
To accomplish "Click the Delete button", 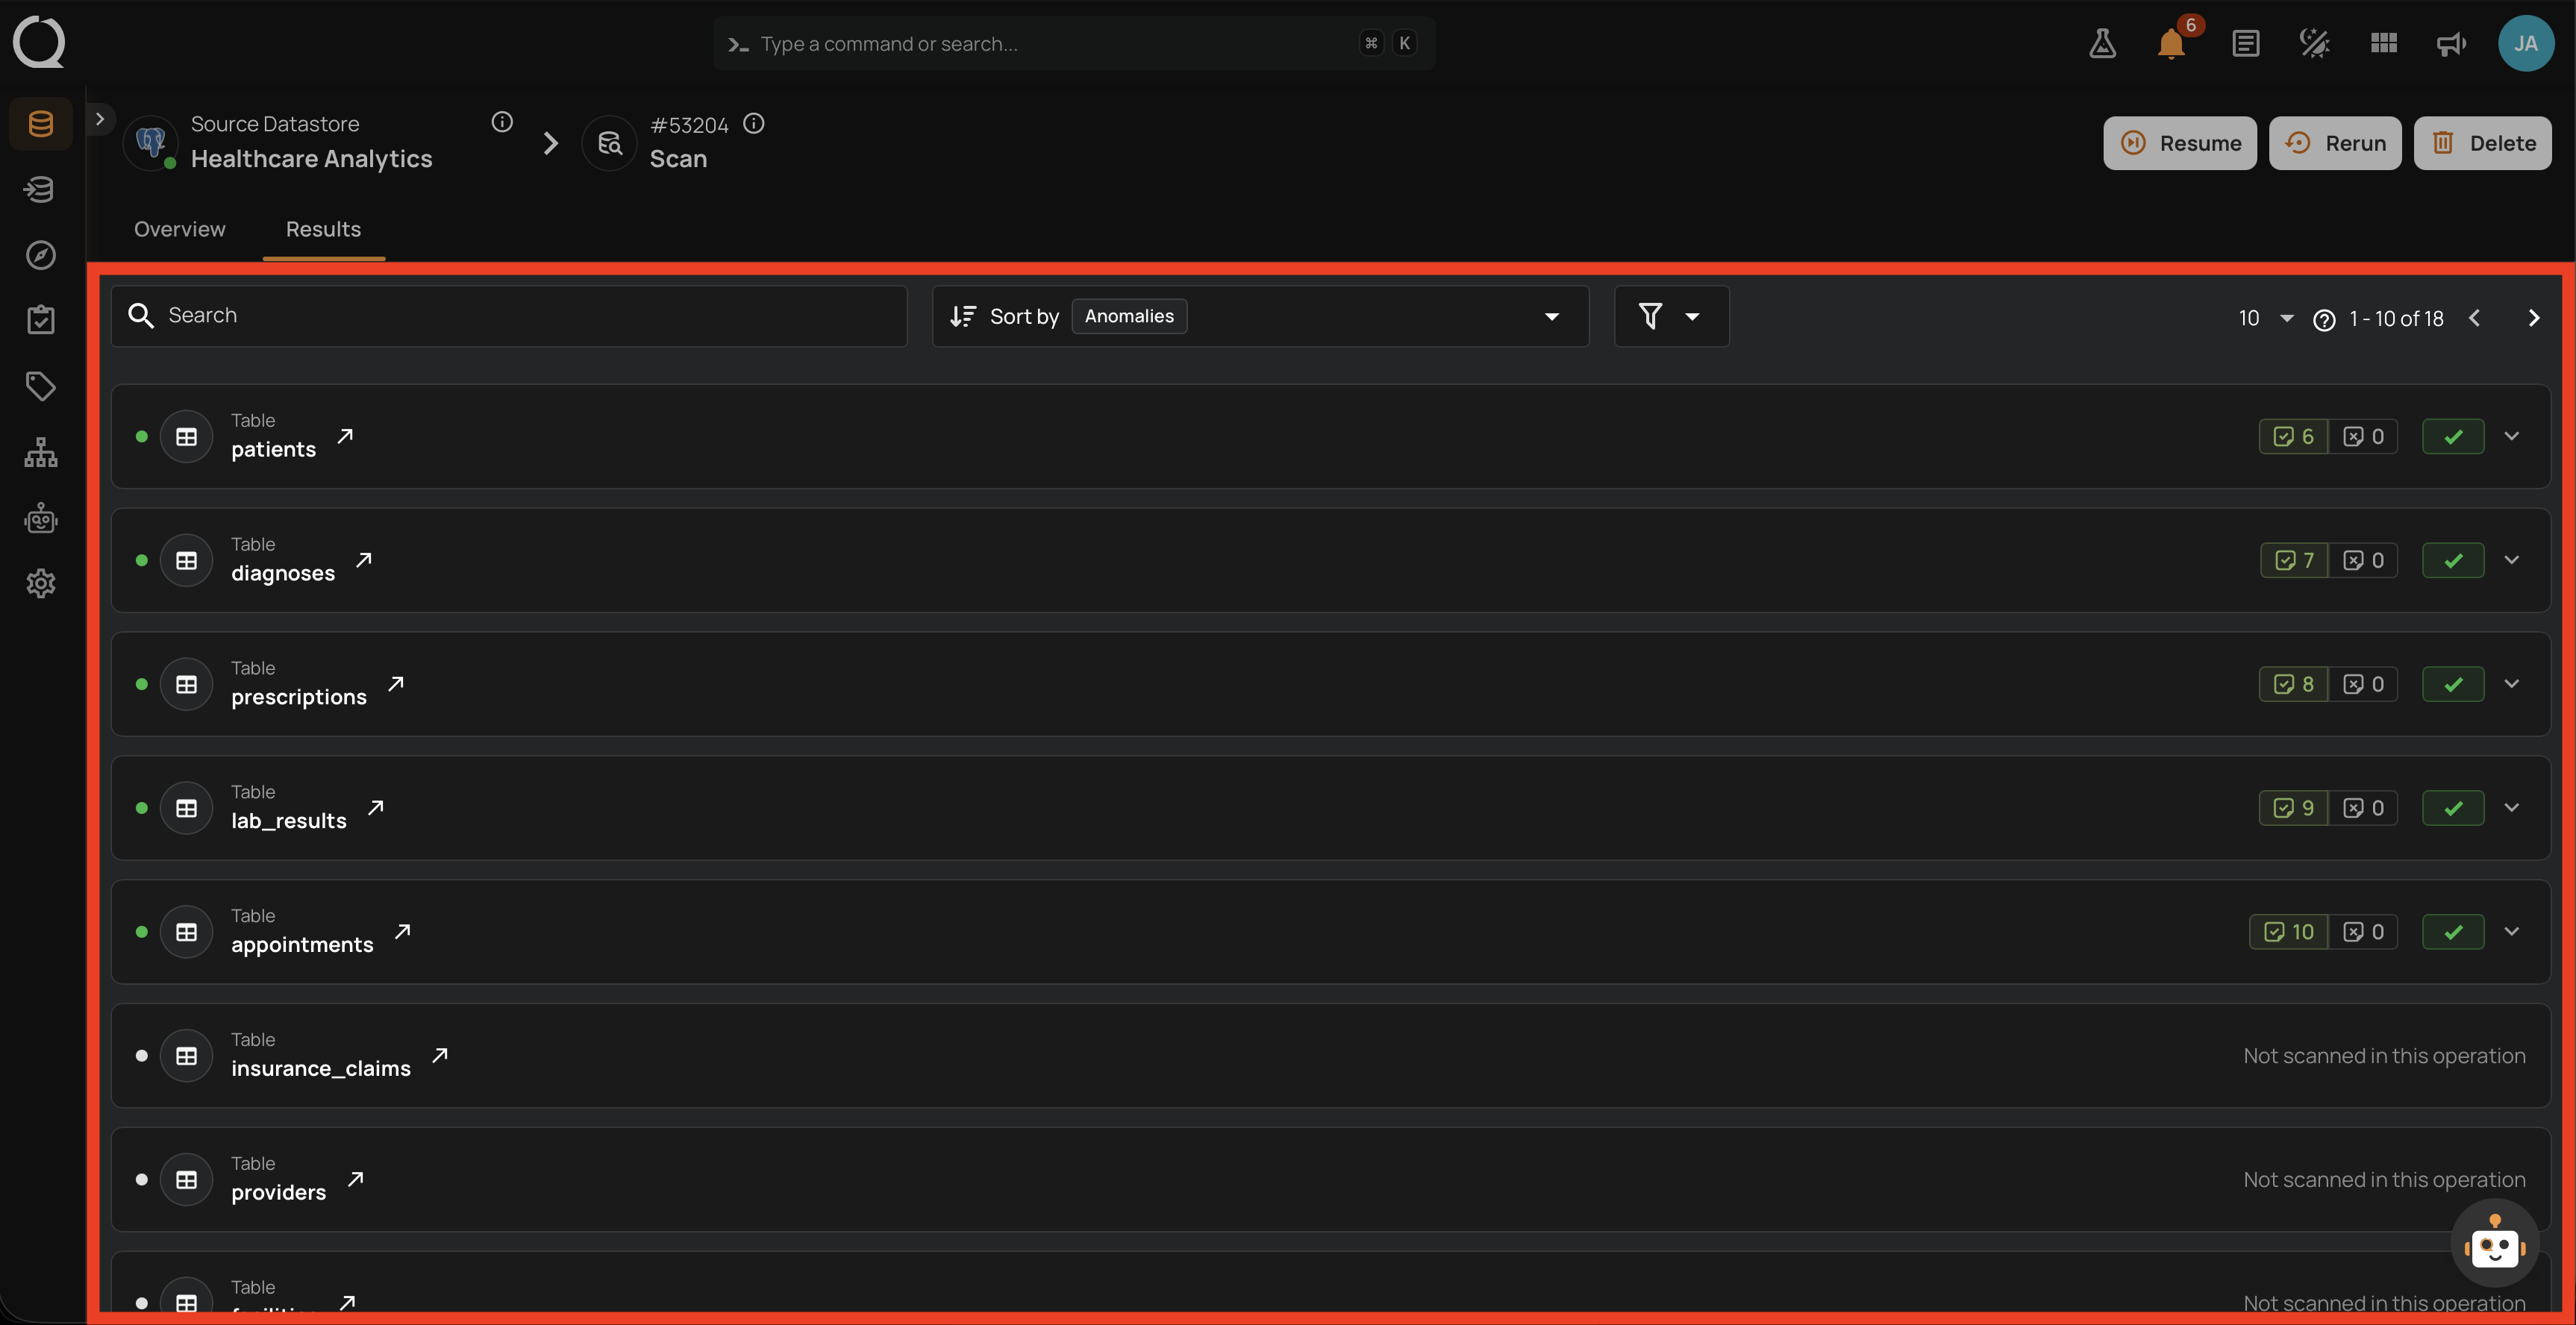I will [x=2482, y=143].
